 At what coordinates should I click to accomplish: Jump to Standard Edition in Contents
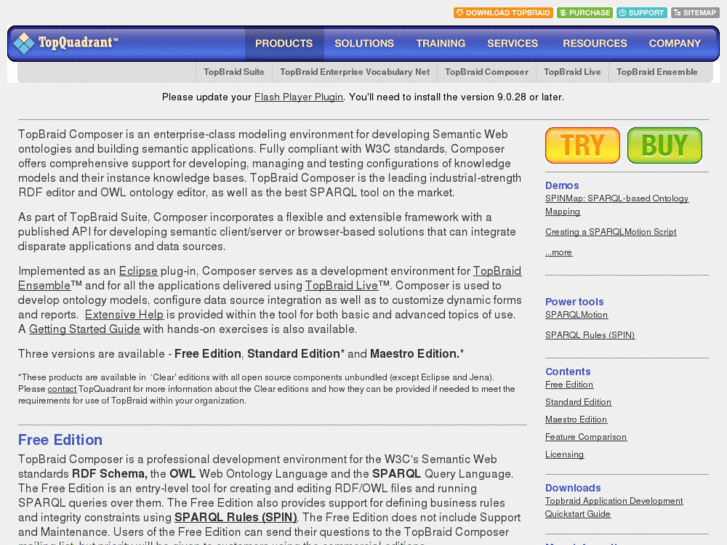[578, 402]
